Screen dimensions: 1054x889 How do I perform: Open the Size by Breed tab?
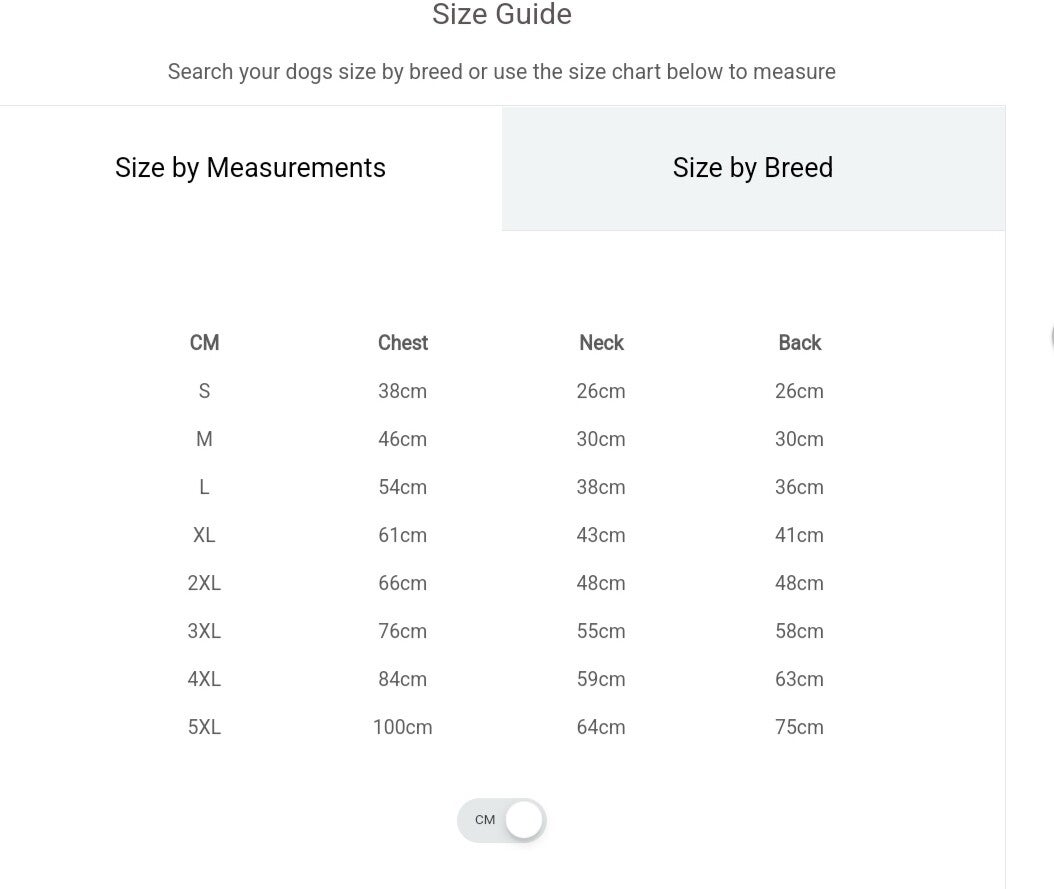coord(753,168)
